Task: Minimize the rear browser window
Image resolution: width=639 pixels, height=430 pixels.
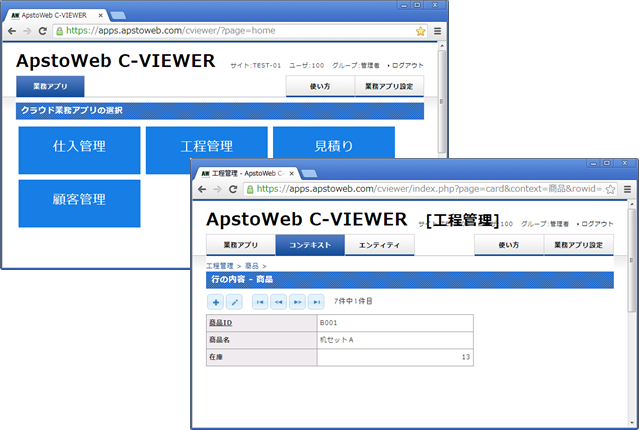Action: click(404, 5)
